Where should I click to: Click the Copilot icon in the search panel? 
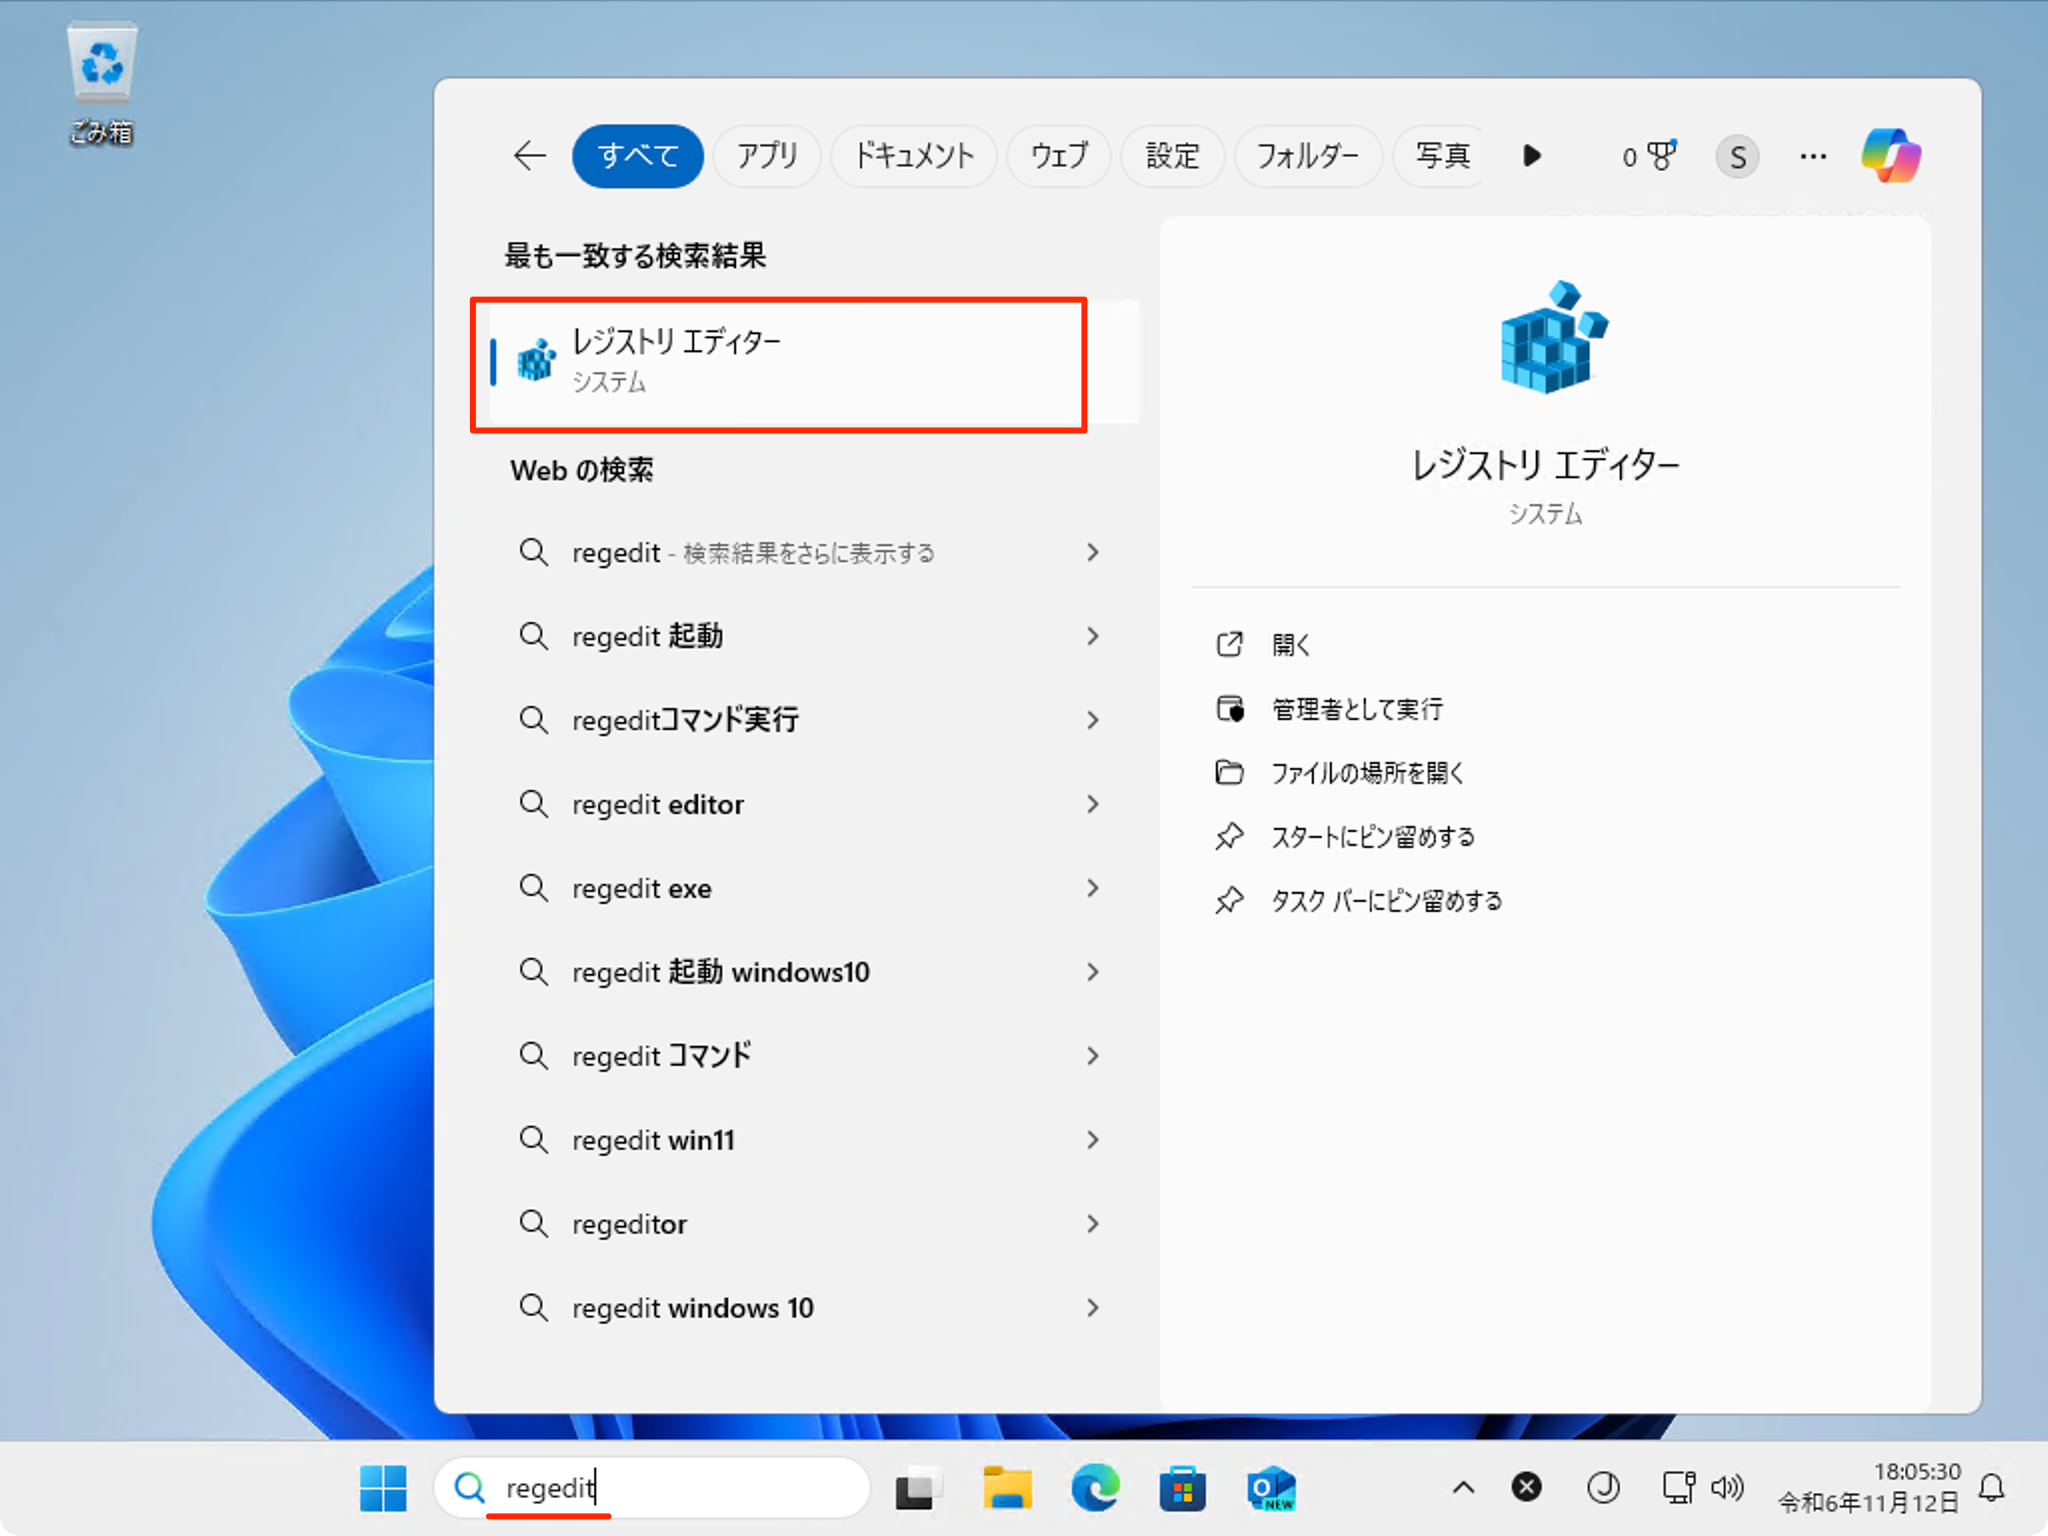[1890, 155]
